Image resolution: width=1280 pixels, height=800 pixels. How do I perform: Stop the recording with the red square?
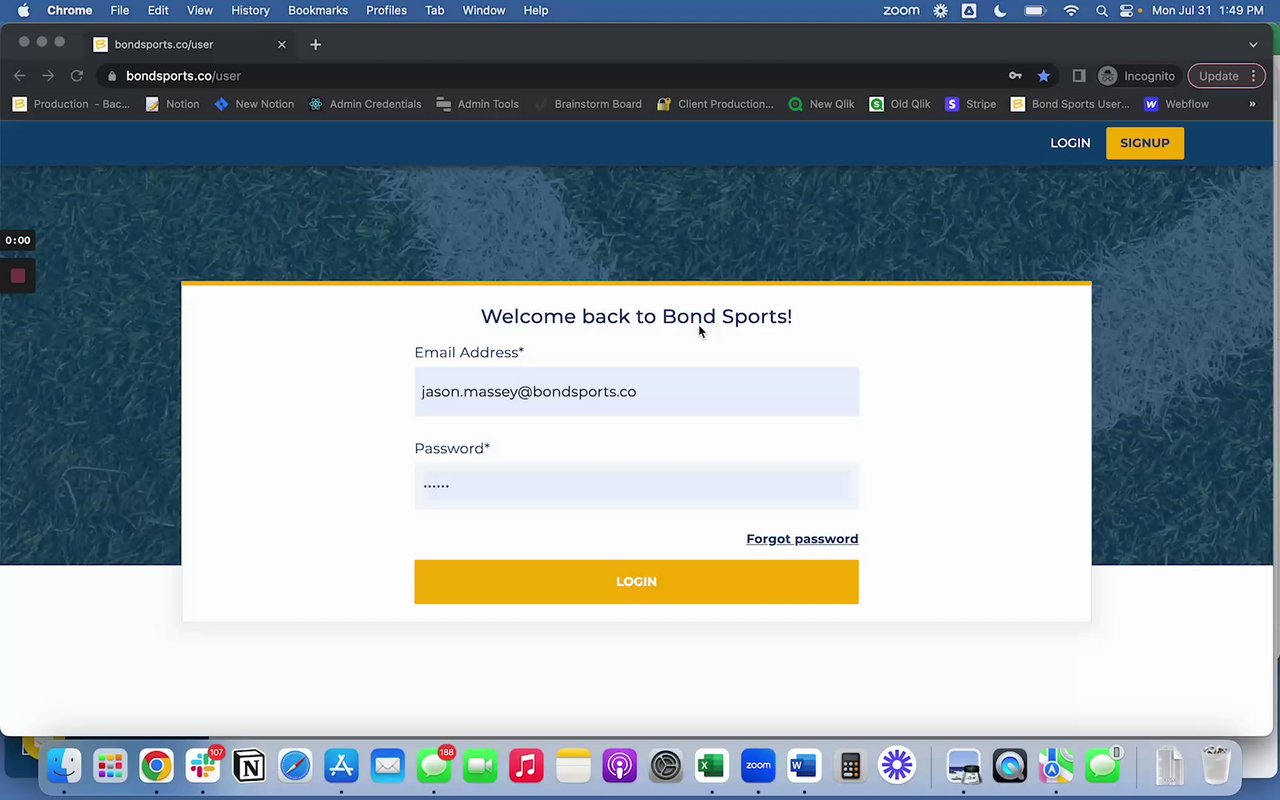pos(18,276)
